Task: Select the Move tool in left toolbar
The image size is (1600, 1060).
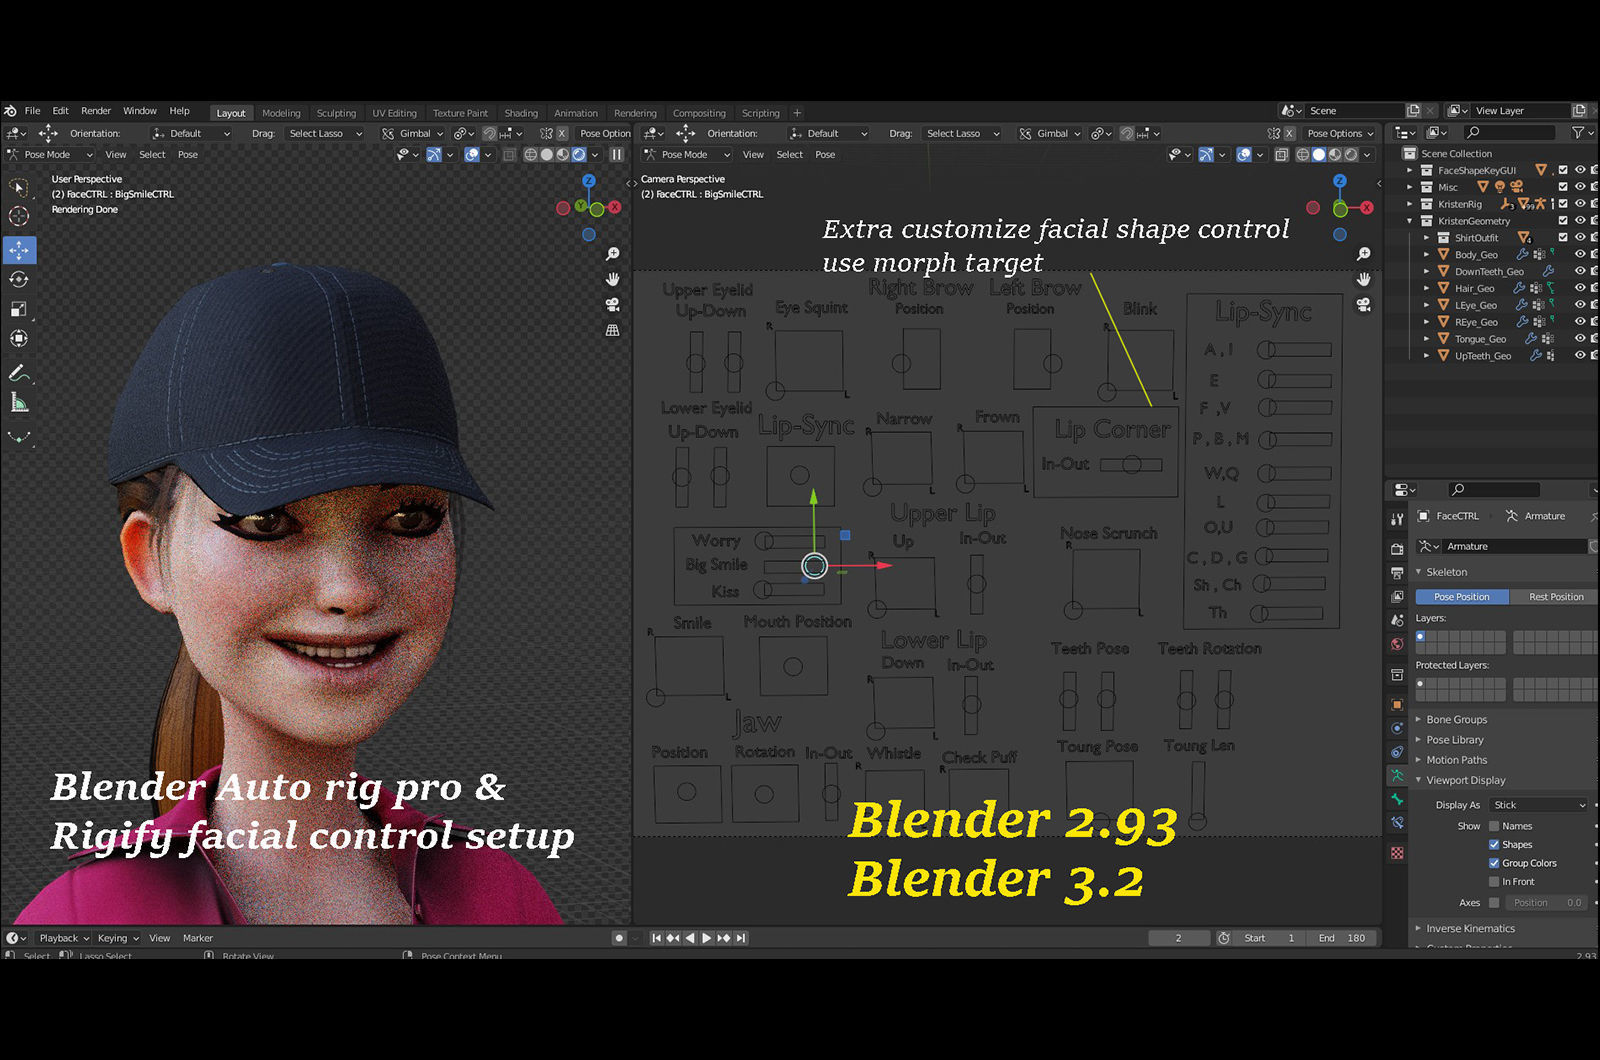Action: coord(19,249)
